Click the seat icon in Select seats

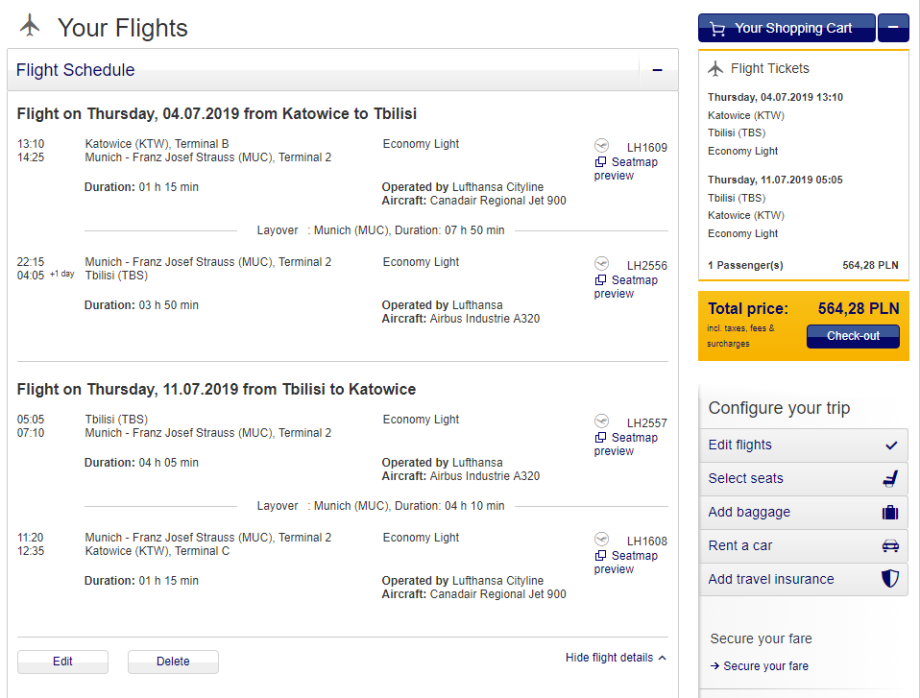(x=890, y=479)
